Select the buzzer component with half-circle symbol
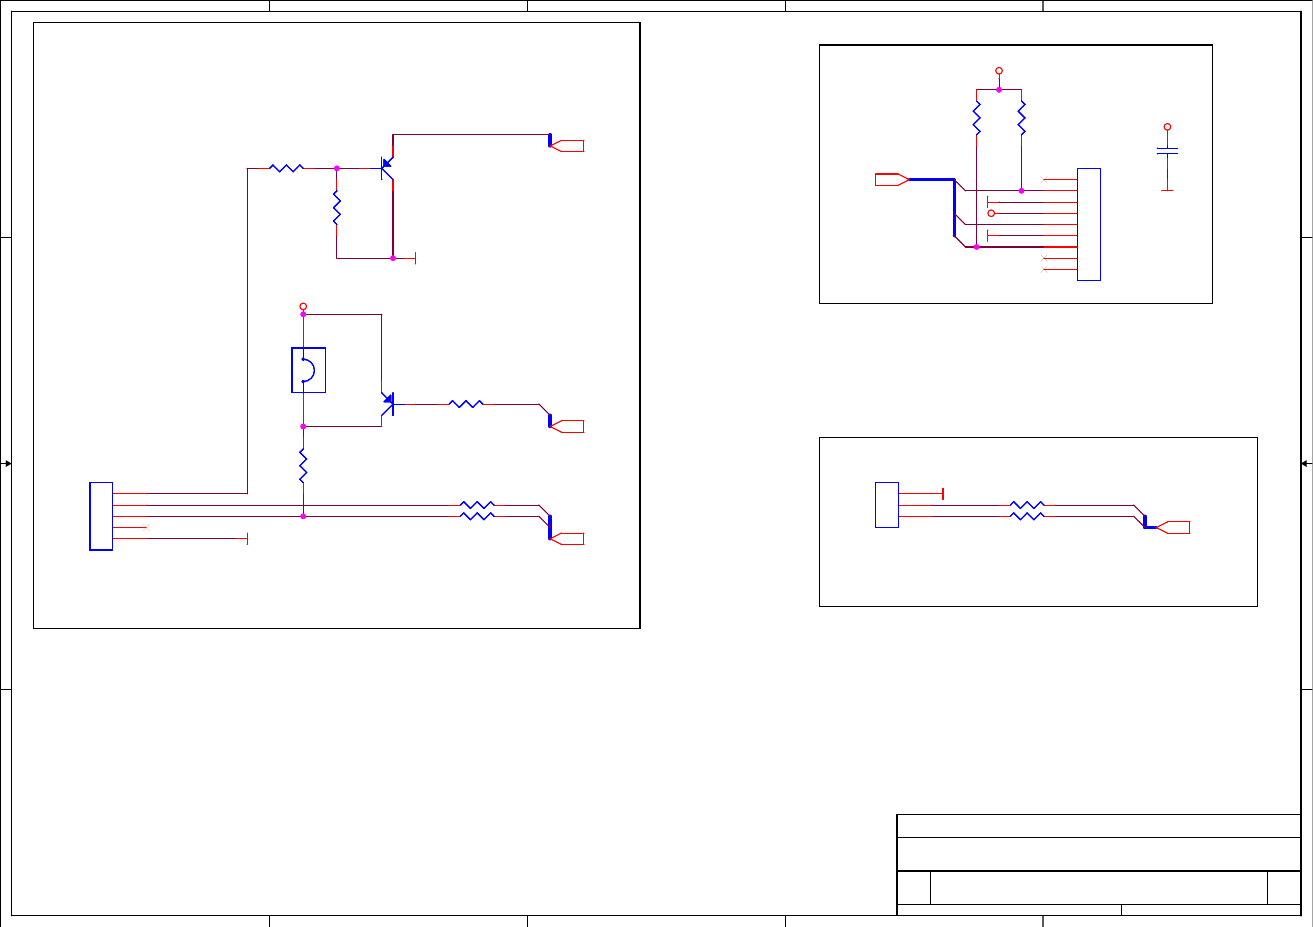1313x927 pixels. [x=309, y=370]
